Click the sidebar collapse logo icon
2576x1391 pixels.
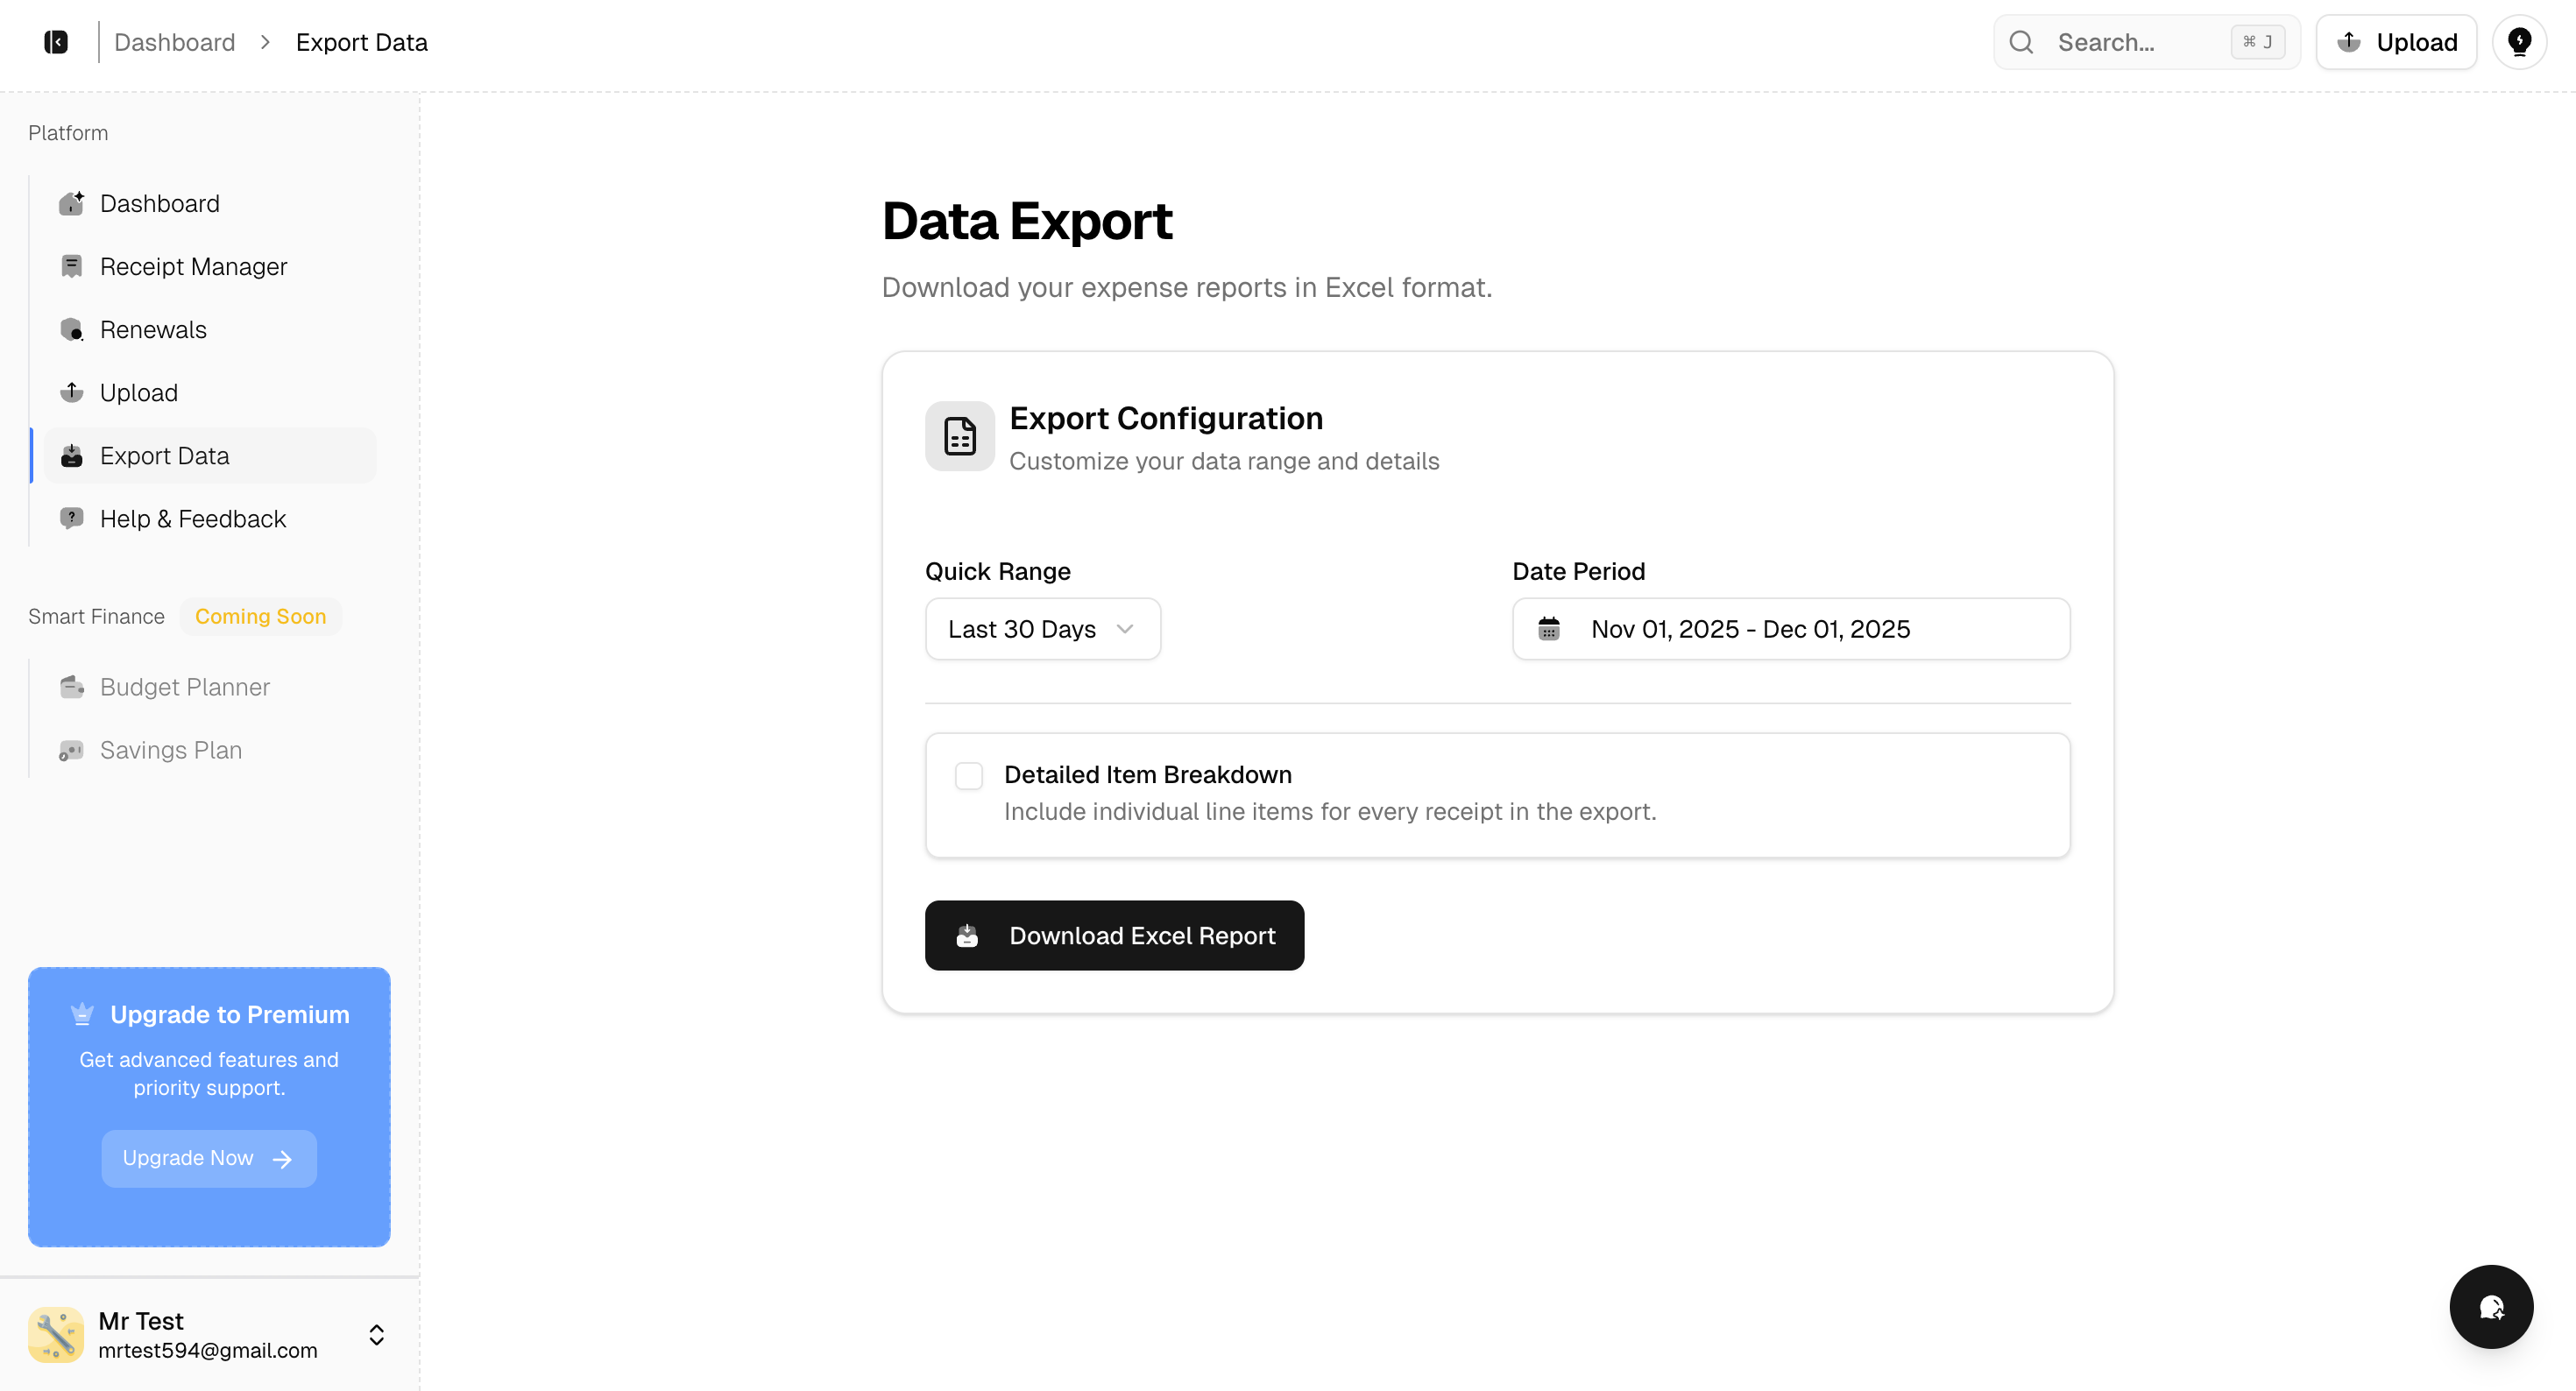click(x=56, y=42)
